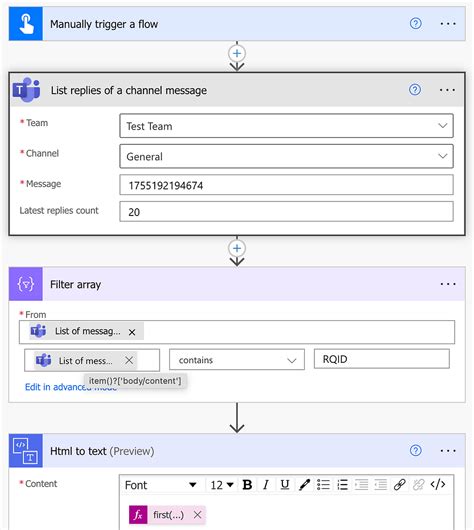
Task: Switch to code view in Content editor
Action: tap(438, 485)
